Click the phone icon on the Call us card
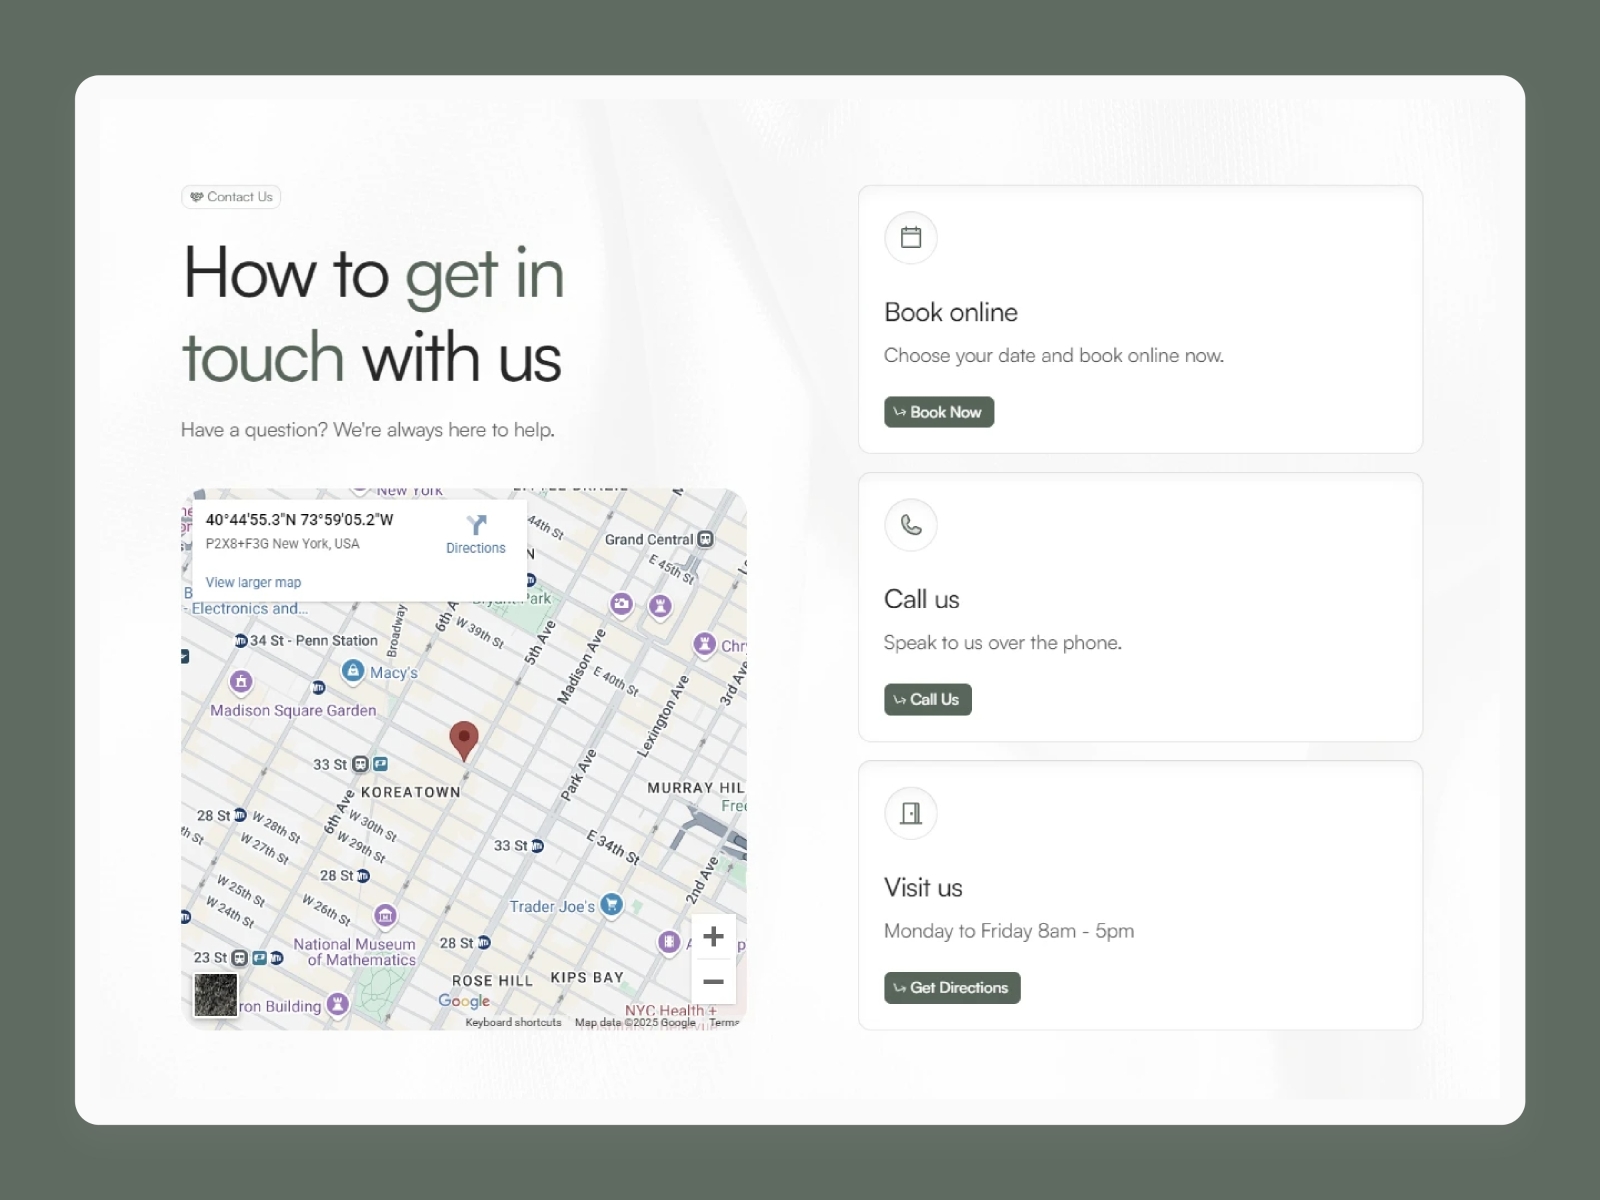 coord(910,525)
